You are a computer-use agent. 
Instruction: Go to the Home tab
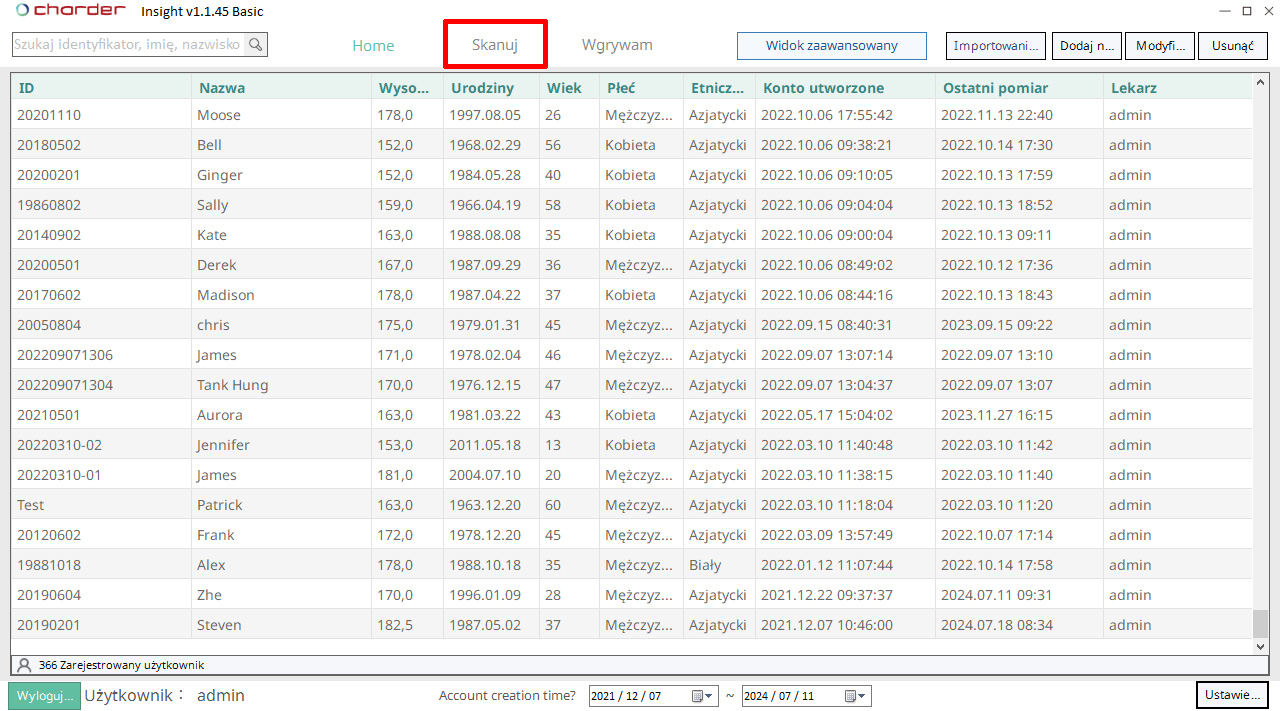pos(373,46)
